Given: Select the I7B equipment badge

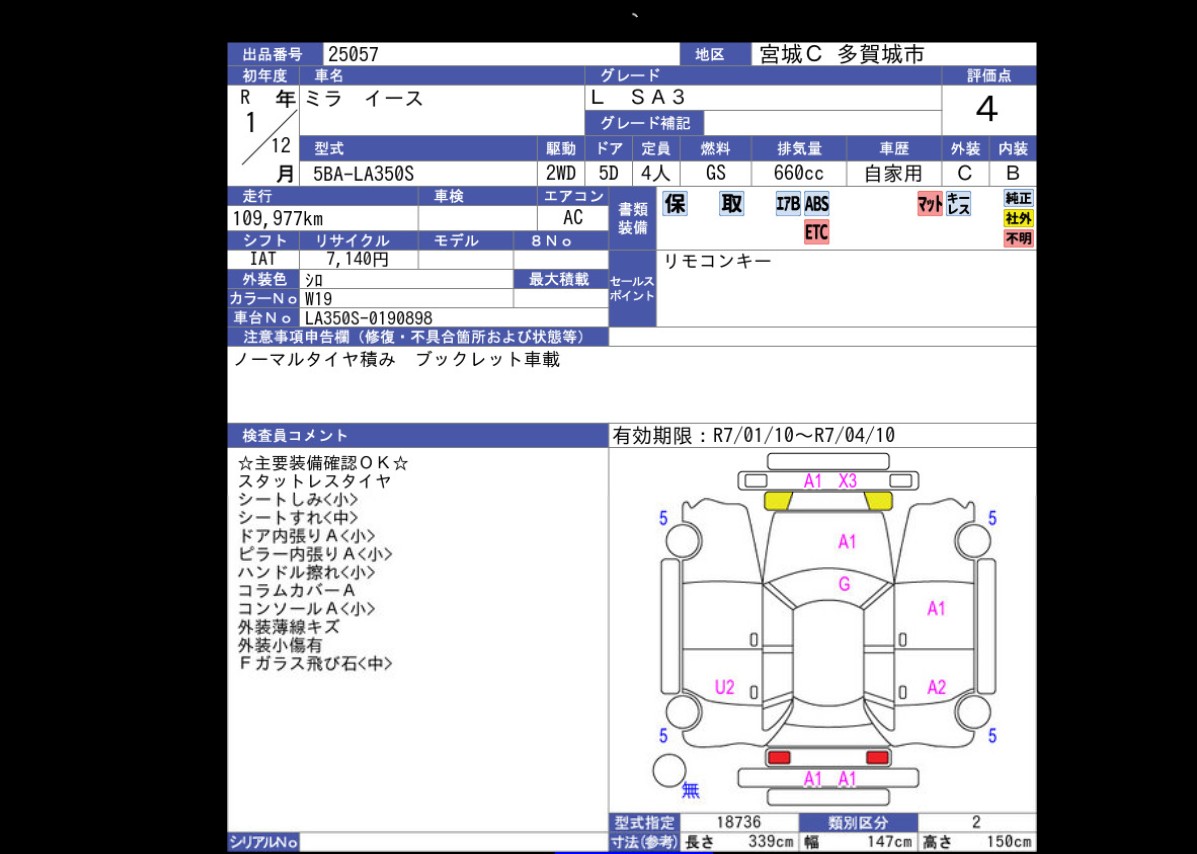Looking at the screenshot, I should [x=788, y=204].
